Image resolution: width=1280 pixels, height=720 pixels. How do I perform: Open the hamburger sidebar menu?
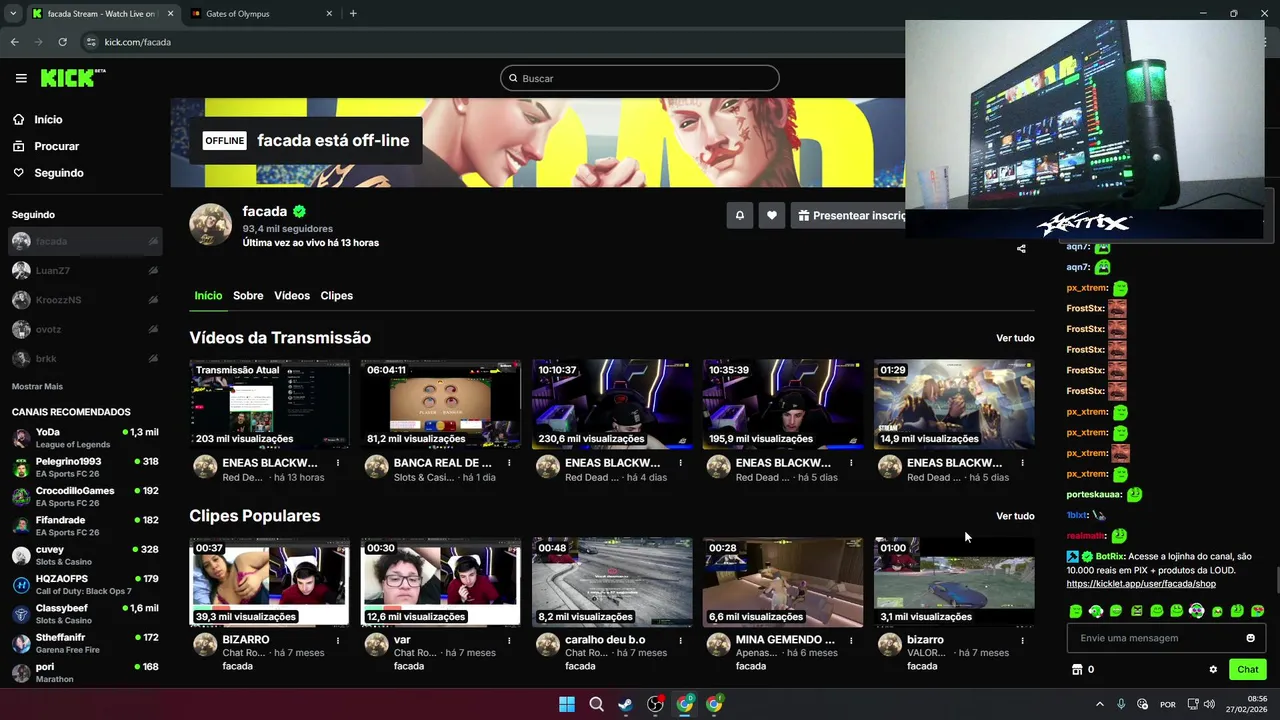tap(21, 78)
